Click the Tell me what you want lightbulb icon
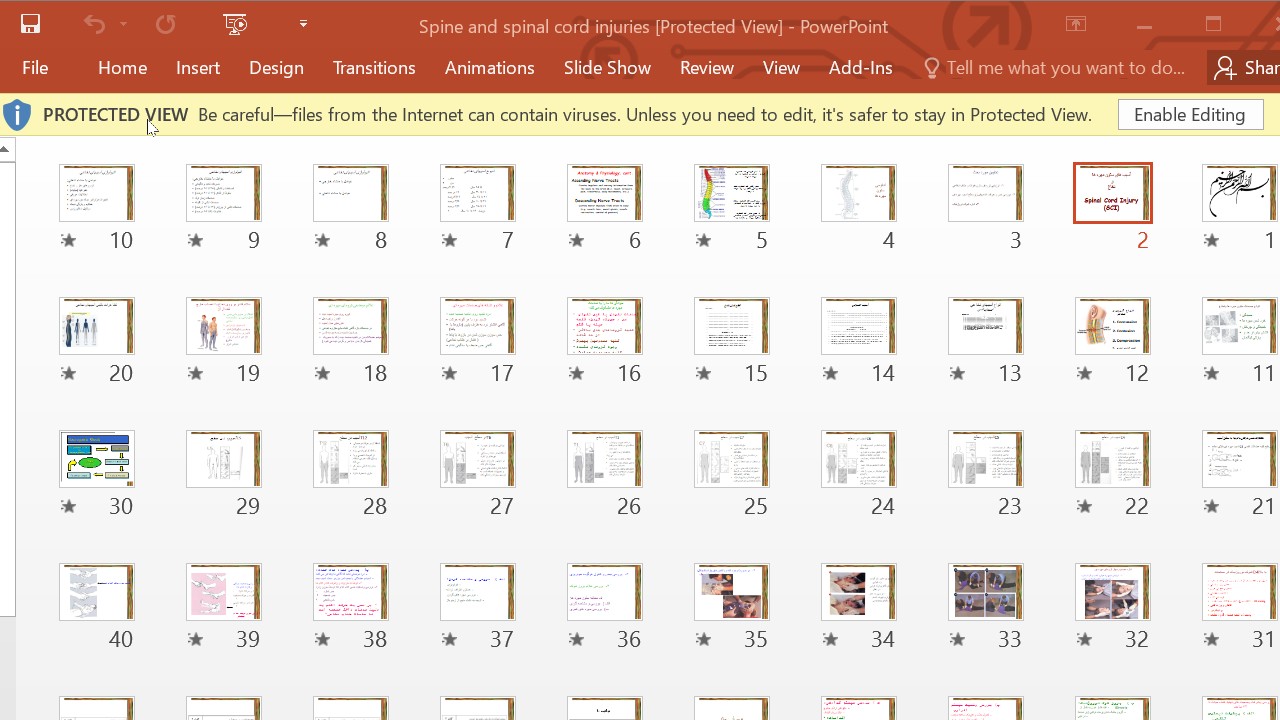This screenshot has width=1280, height=720. pos(932,68)
